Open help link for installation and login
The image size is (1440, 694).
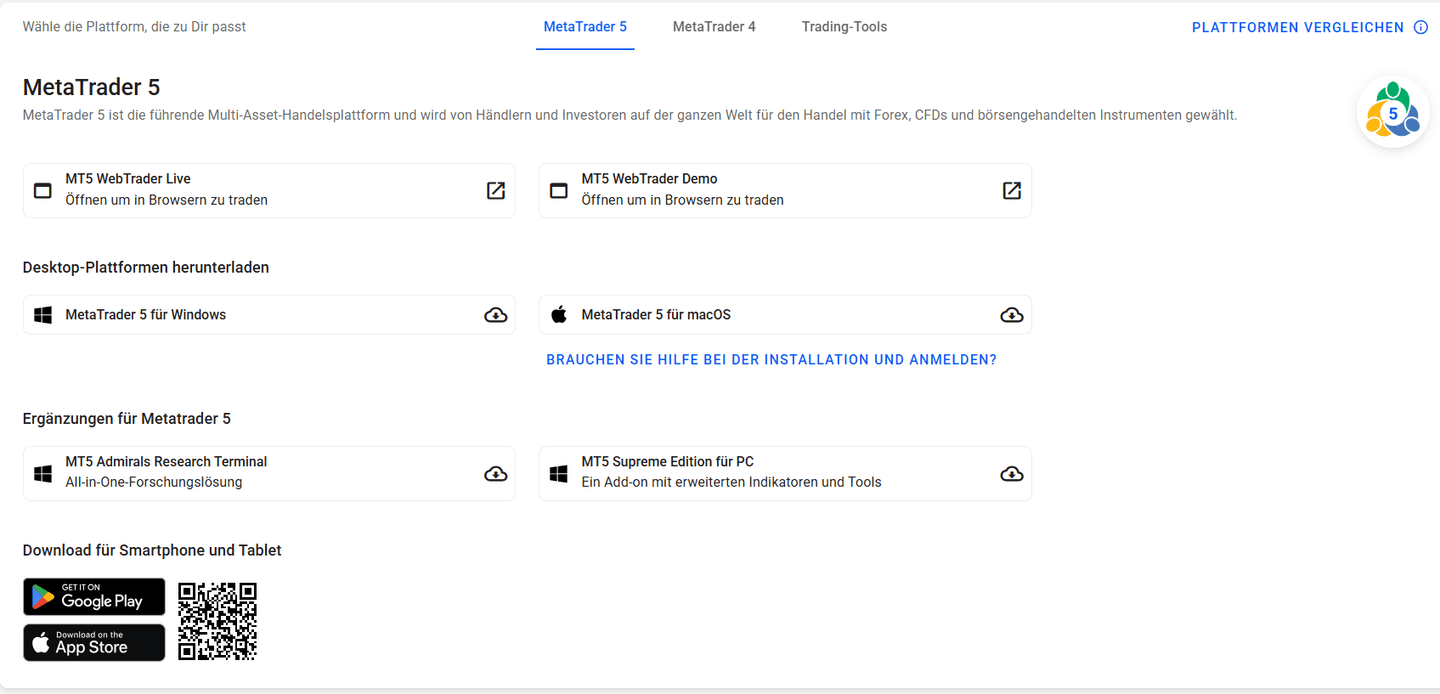pos(771,359)
